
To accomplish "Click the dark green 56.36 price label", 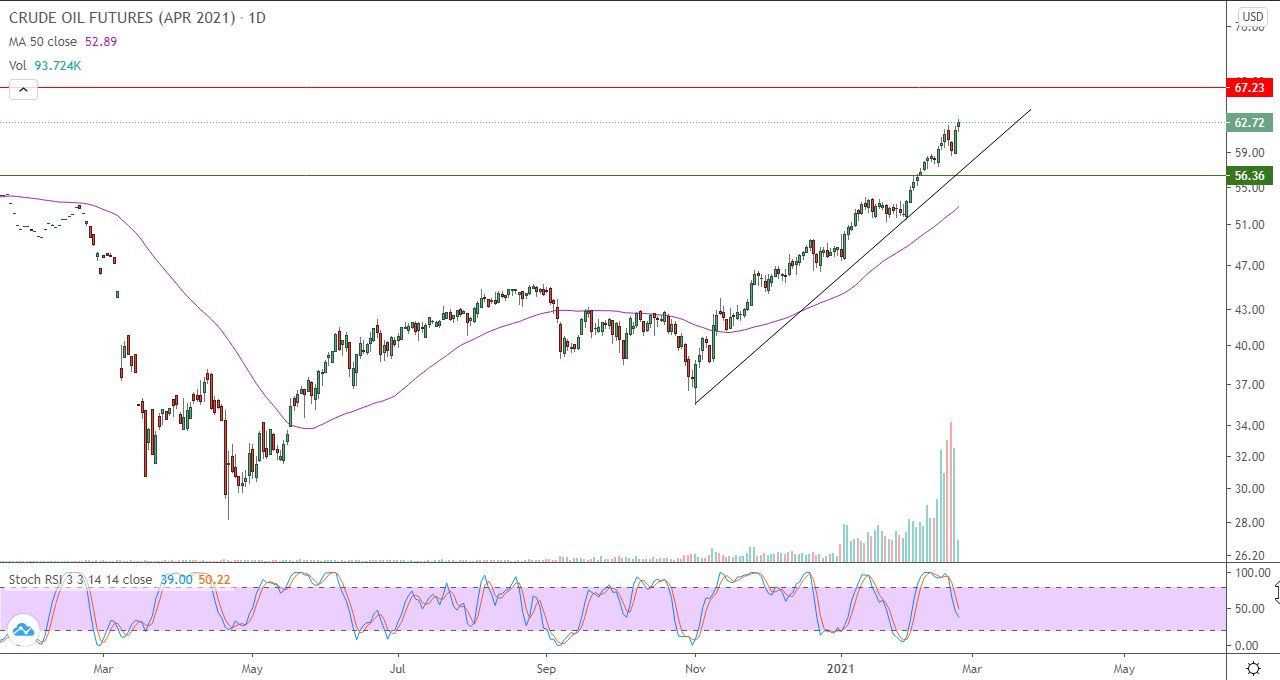I will click(1250, 175).
